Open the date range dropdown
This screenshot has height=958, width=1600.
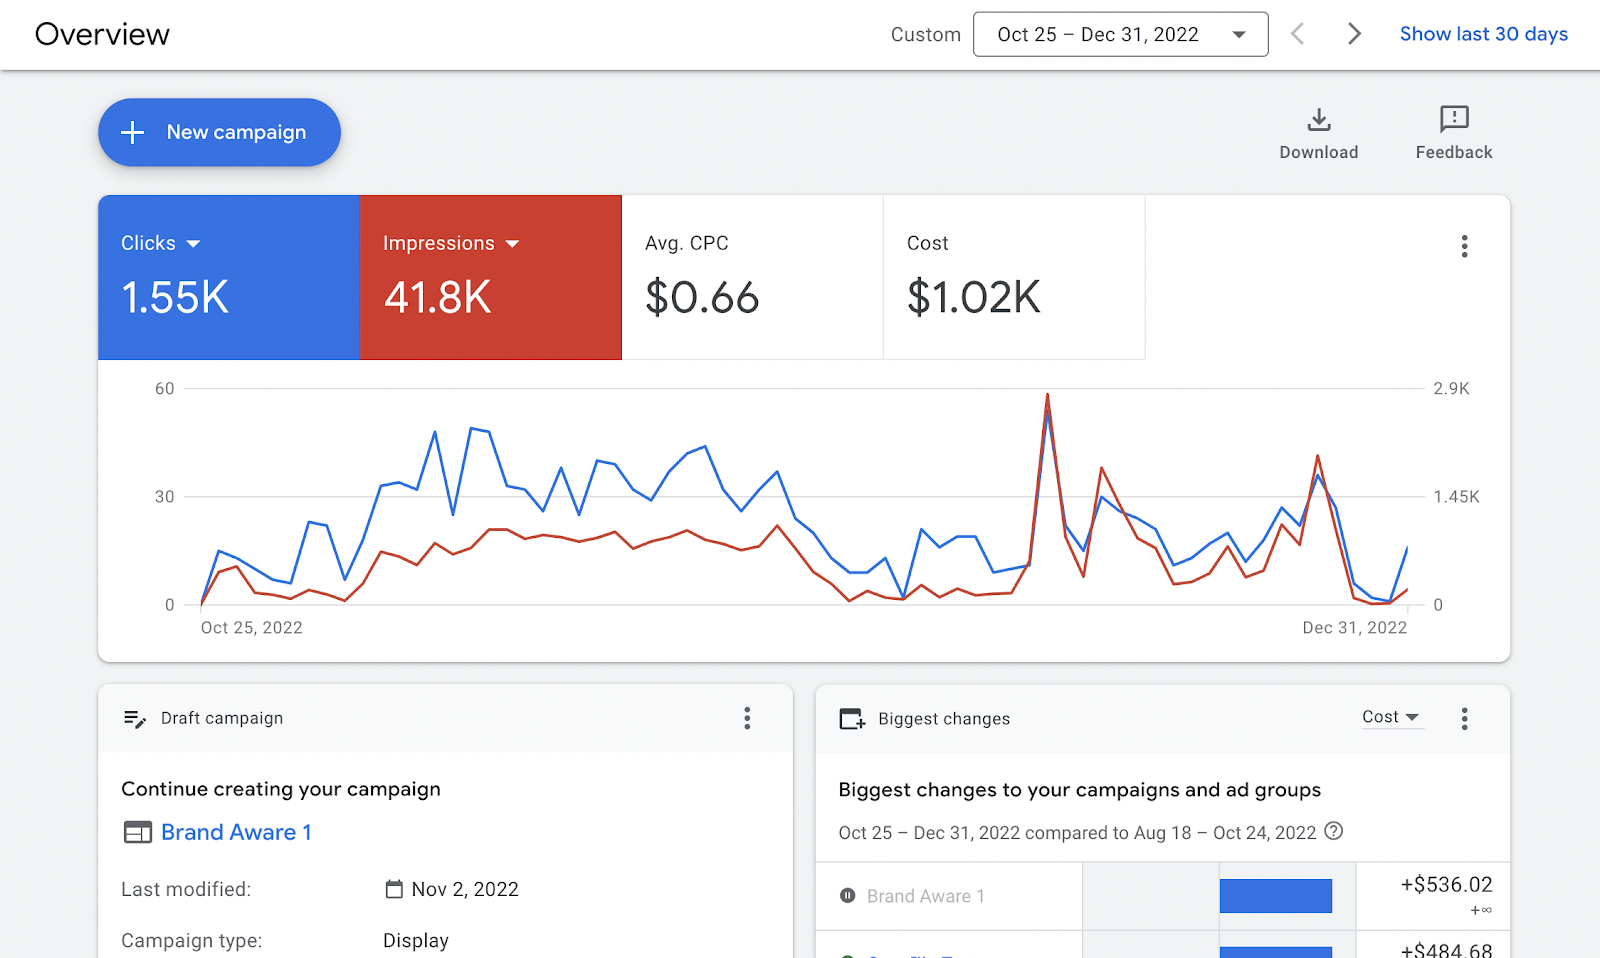coord(1120,34)
